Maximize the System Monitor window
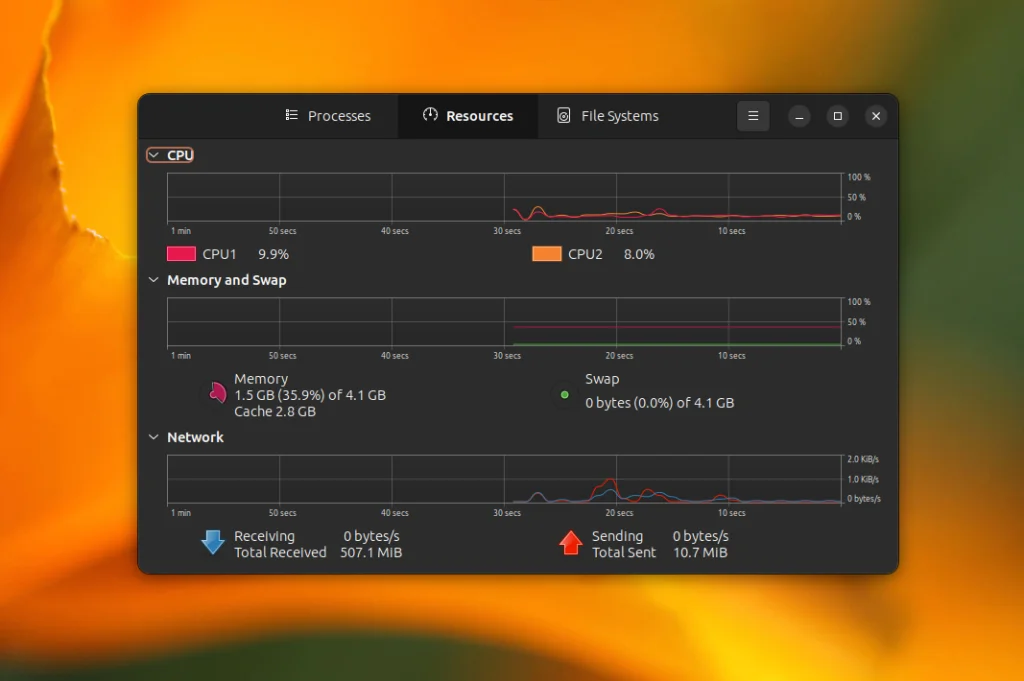Image resolution: width=1024 pixels, height=681 pixels. point(838,116)
